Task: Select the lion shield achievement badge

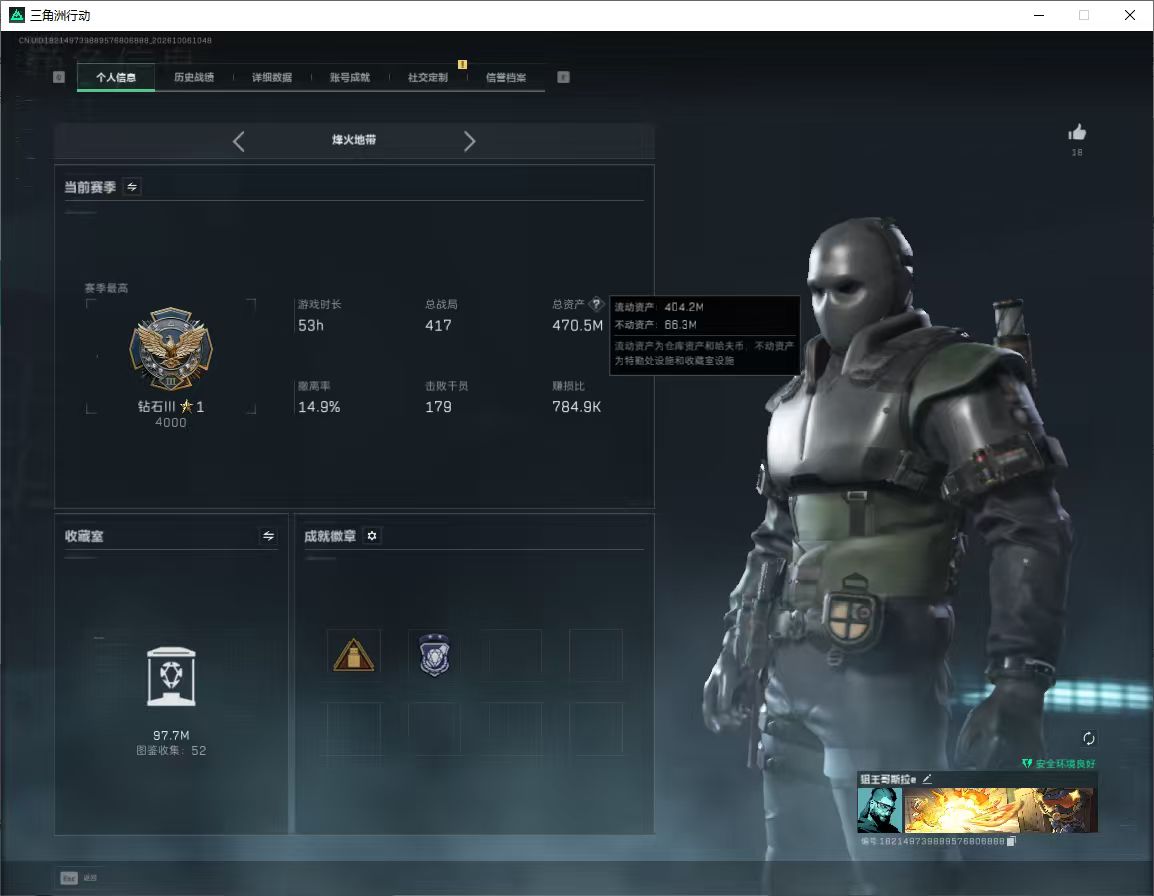Action: (x=434, y=655)
